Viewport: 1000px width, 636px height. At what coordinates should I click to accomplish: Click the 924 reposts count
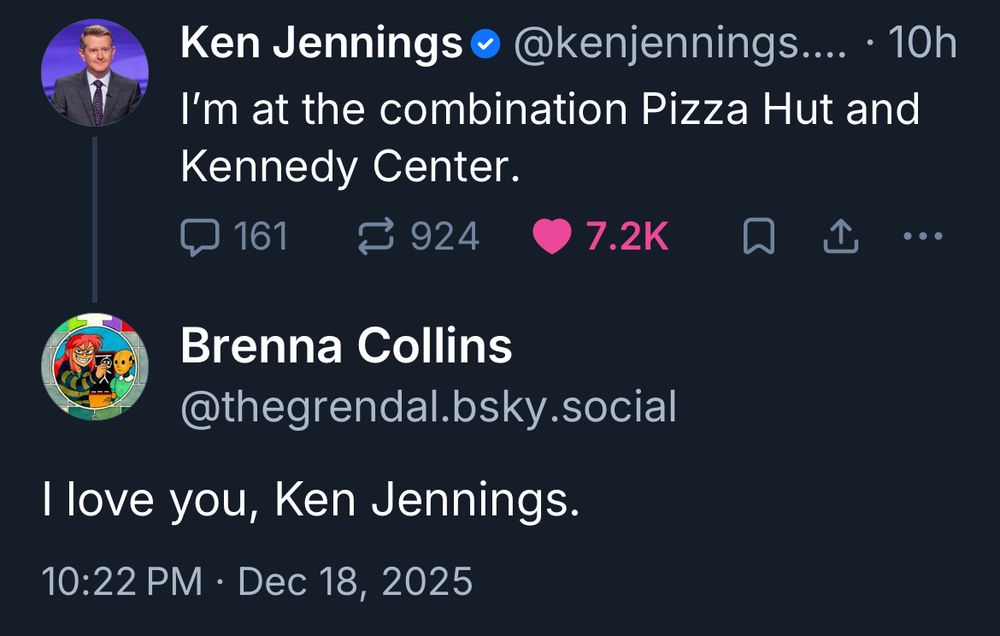point(445,237)
